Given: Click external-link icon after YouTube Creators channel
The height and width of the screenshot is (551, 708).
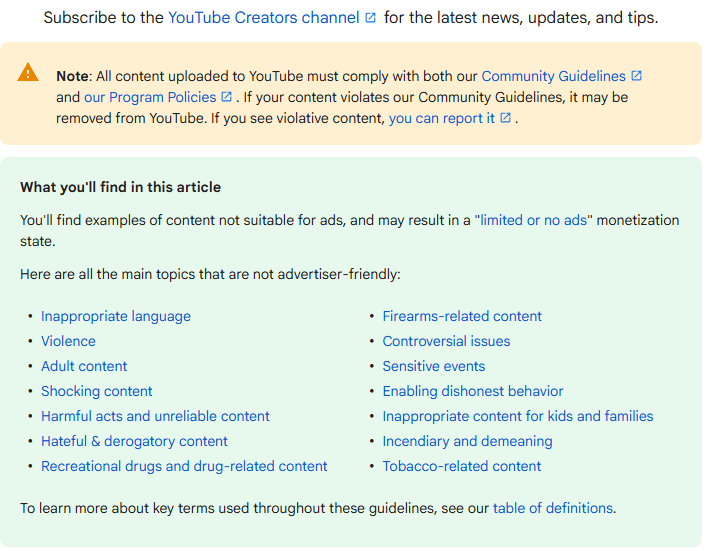Looking at the screenshot, I should pos(371,19).
